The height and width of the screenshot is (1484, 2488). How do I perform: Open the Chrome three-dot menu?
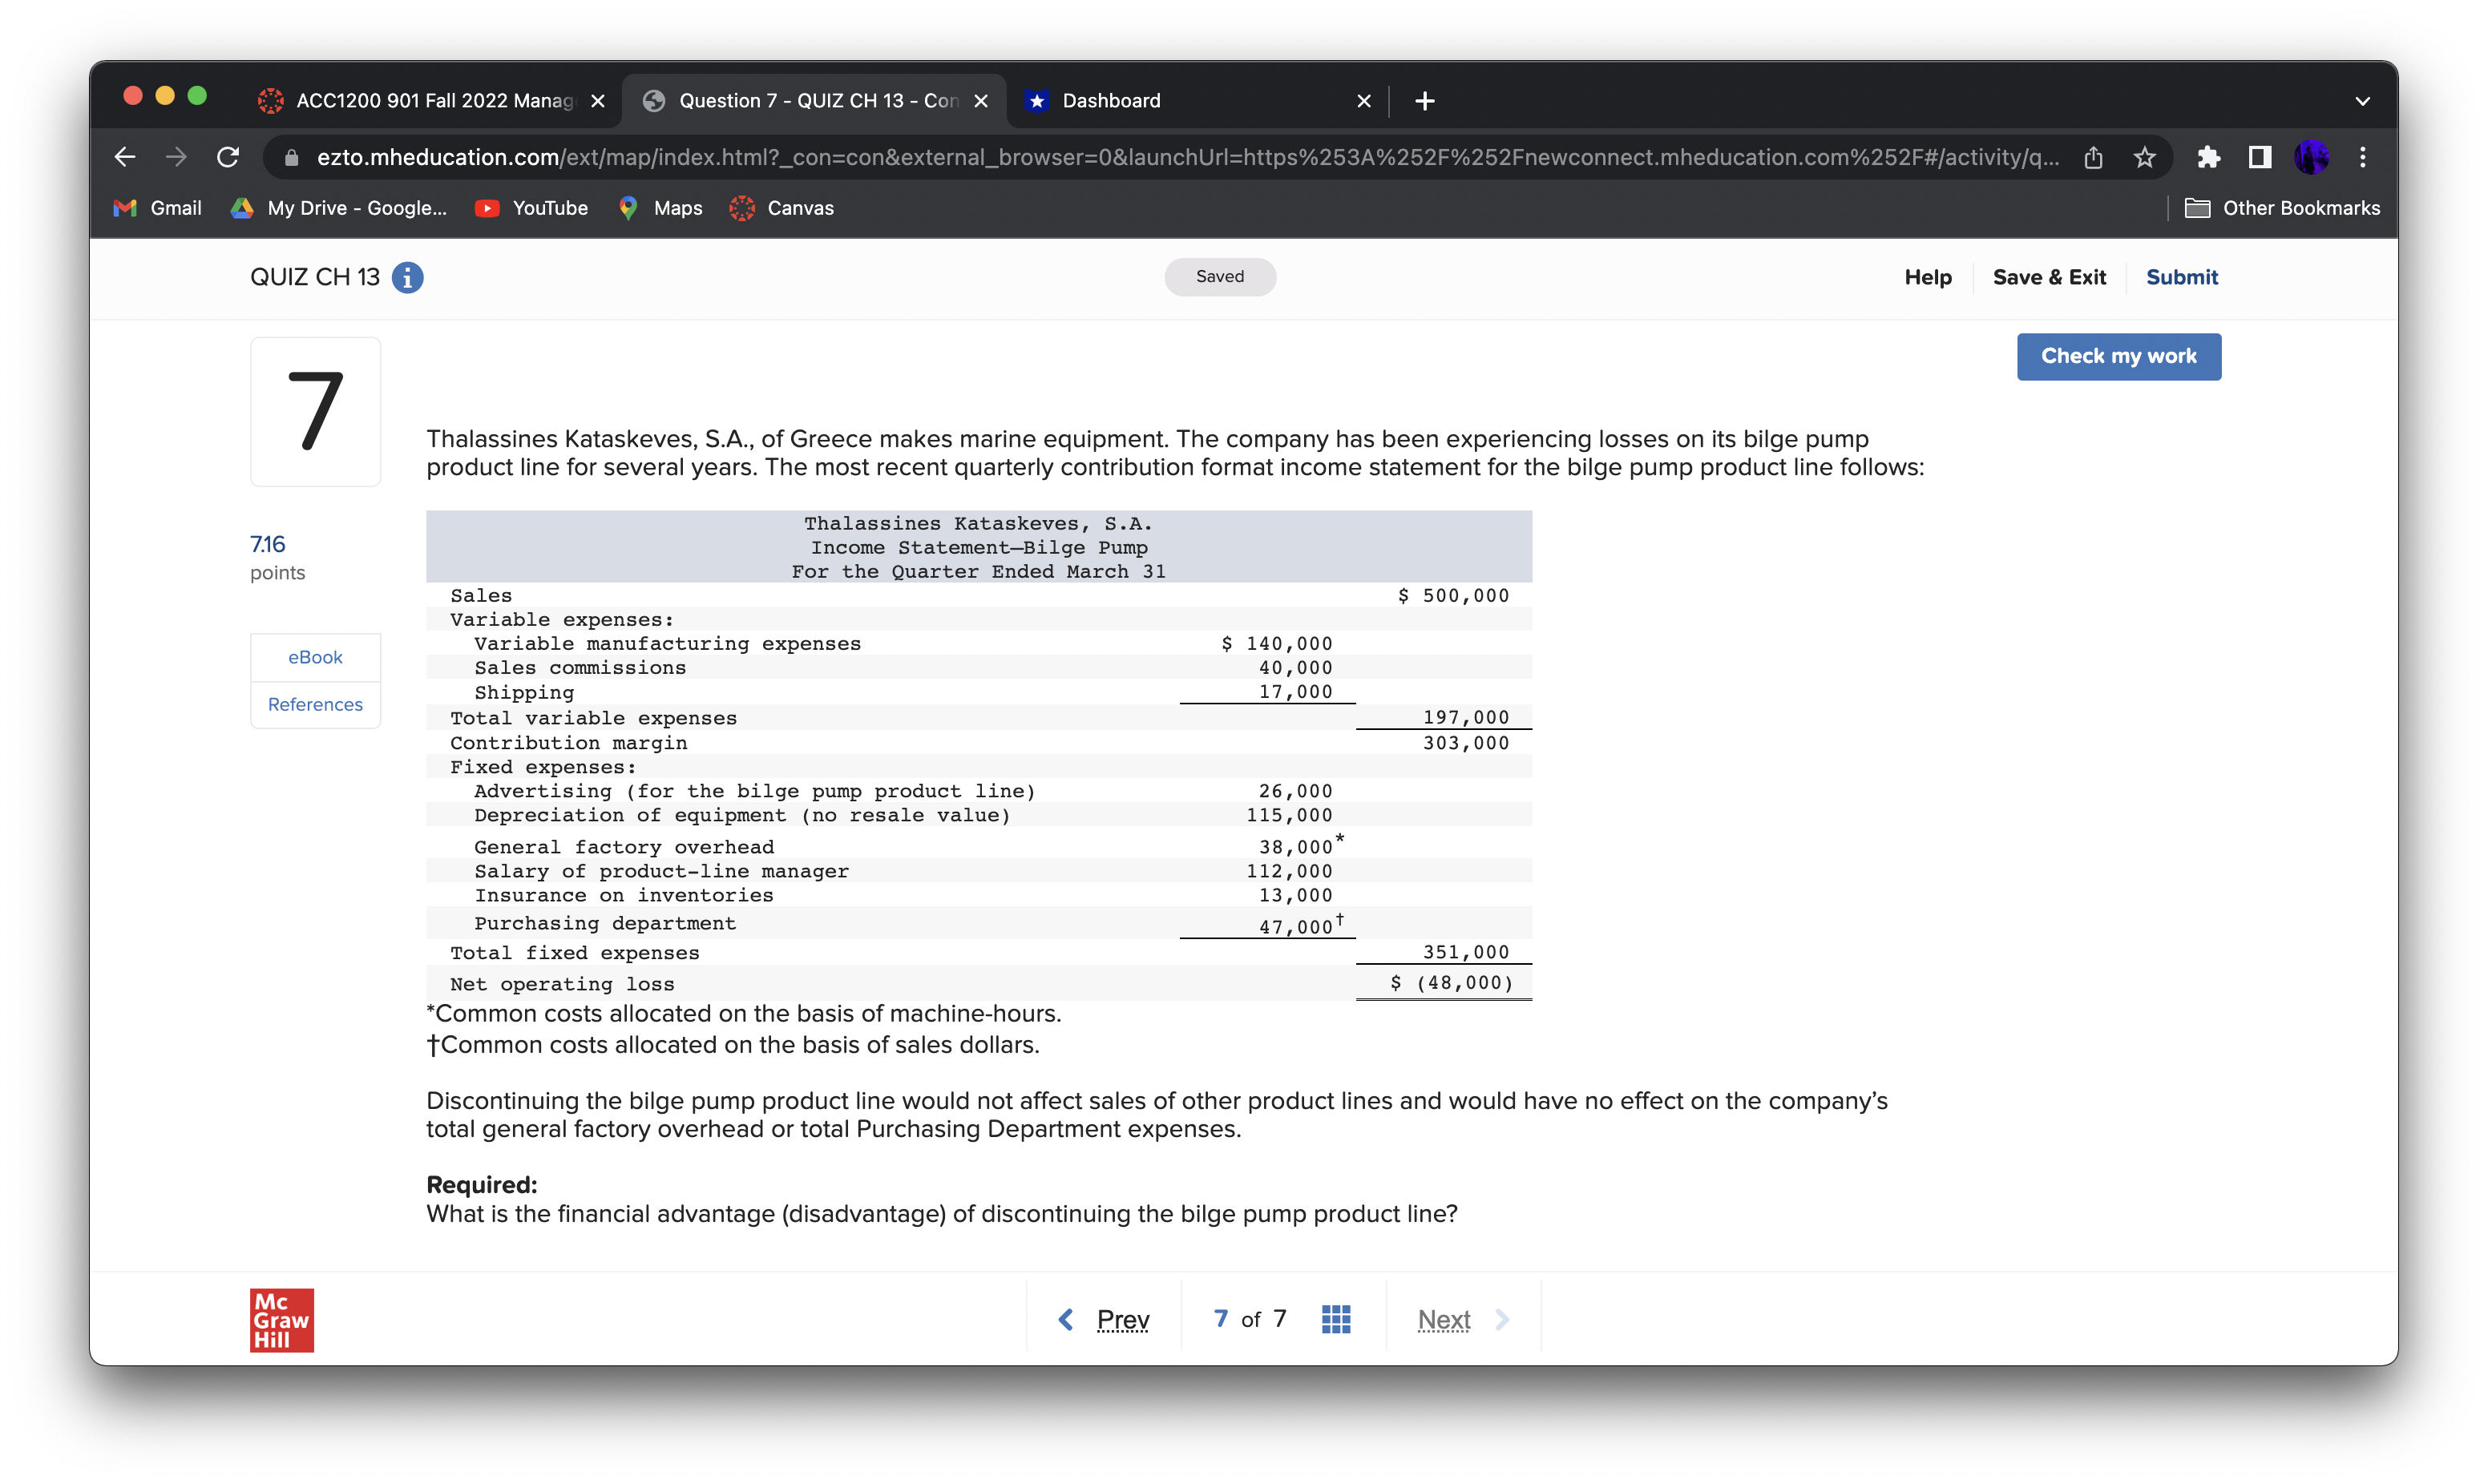2363,157
